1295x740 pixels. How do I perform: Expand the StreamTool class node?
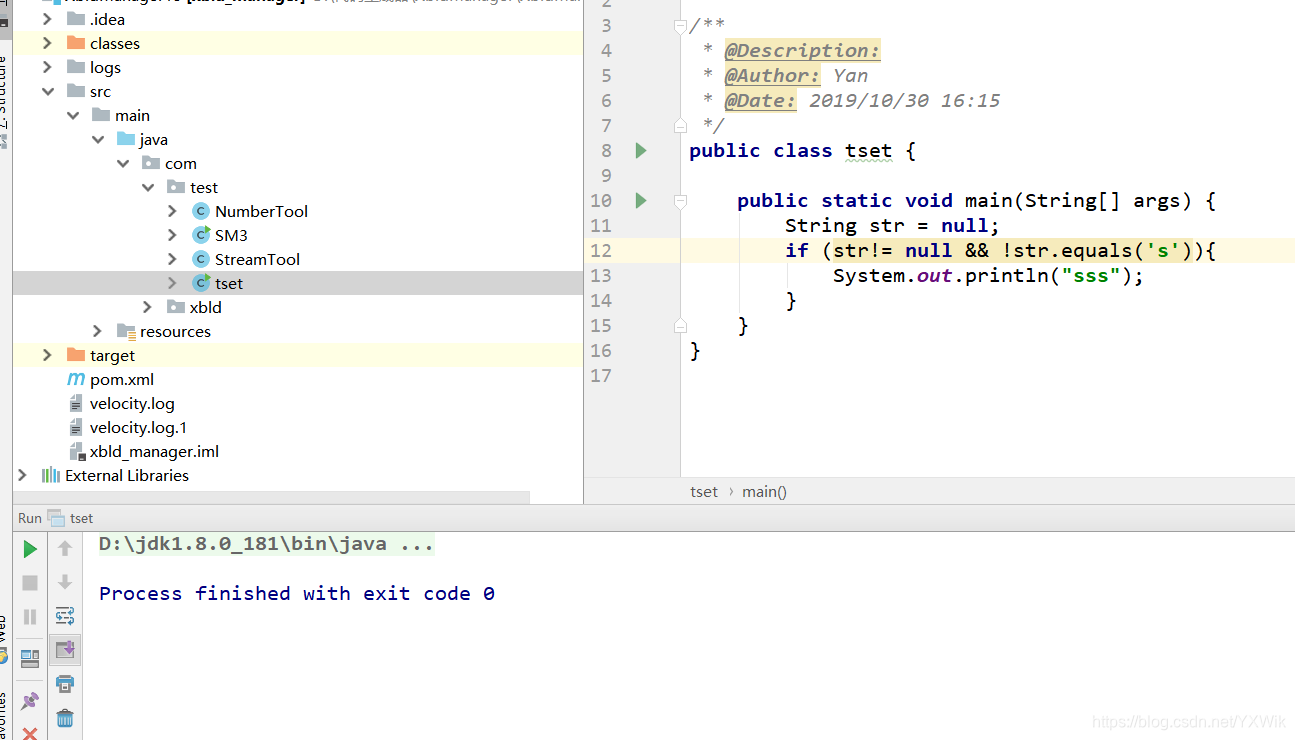pos(172,259)
